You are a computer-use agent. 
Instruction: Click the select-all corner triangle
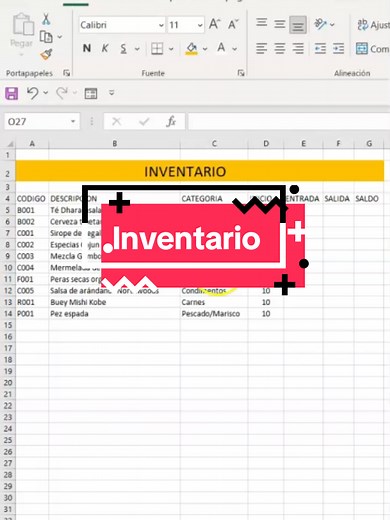(x=10, y=144)
